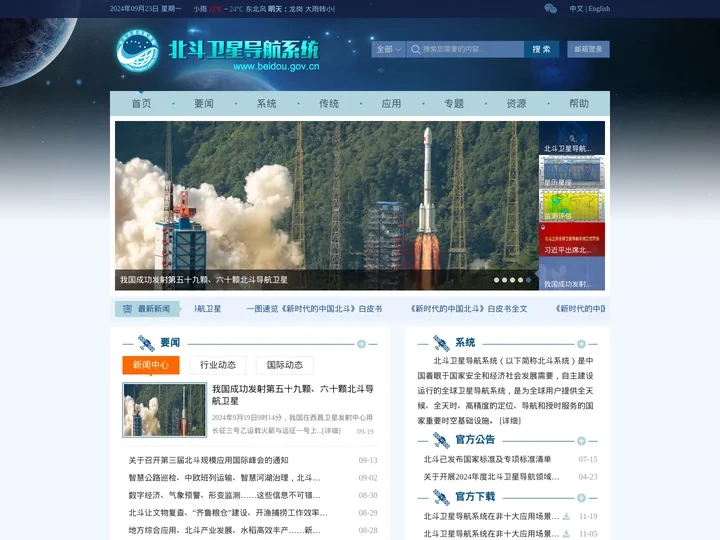Viewport: 720px width, 540px height.
Task: Click the satellite icon beside 系统
Action: click(x=441, y=343)
